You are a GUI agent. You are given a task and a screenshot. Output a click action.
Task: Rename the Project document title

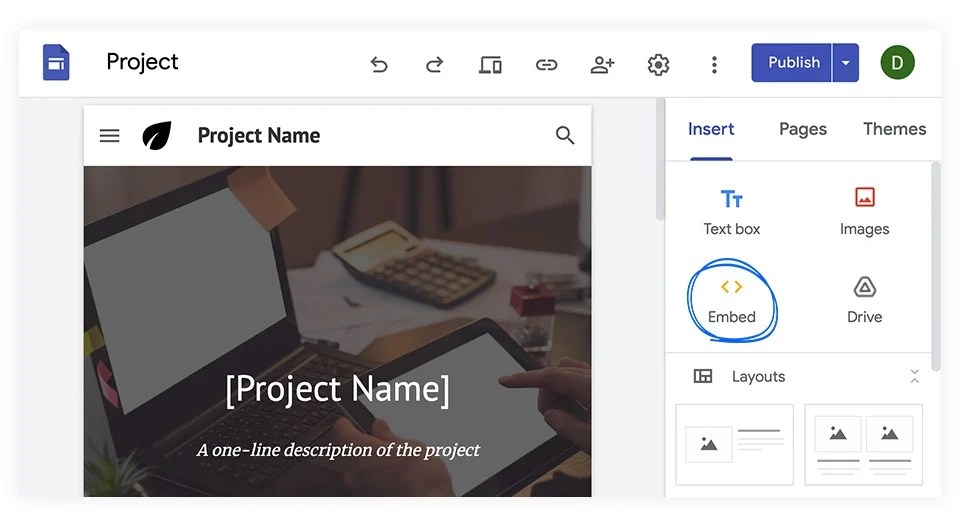point(142,62)
